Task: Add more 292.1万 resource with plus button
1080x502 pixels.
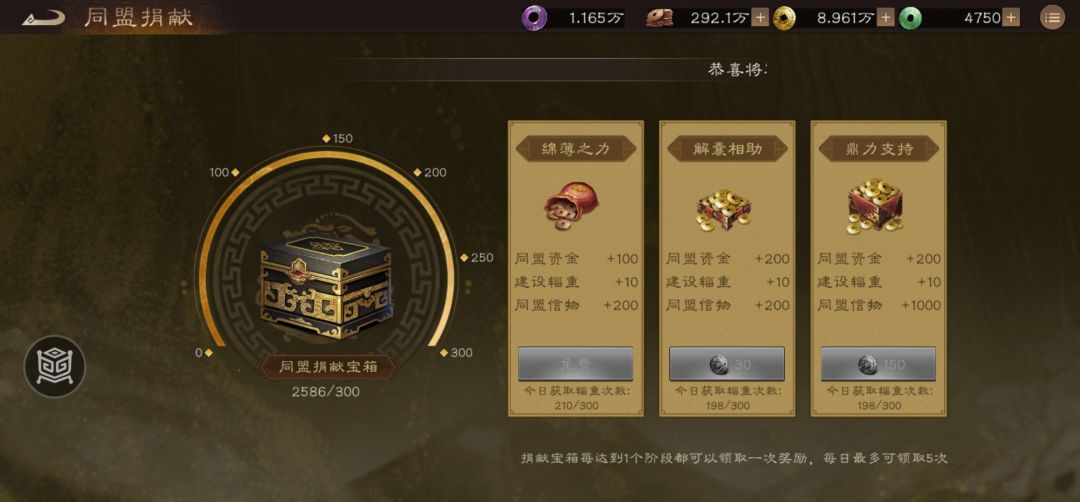Action: [760, 18]
